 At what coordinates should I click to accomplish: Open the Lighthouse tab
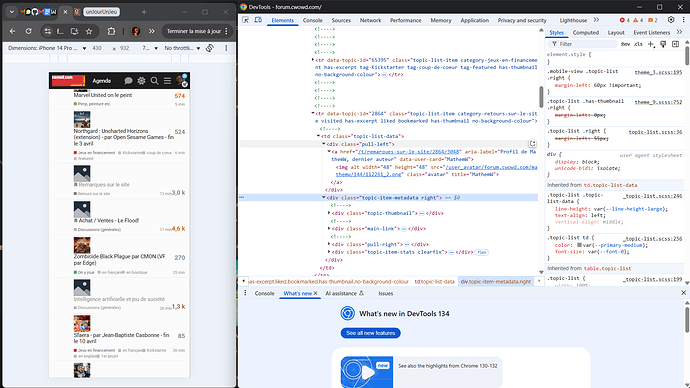point(573,20)
